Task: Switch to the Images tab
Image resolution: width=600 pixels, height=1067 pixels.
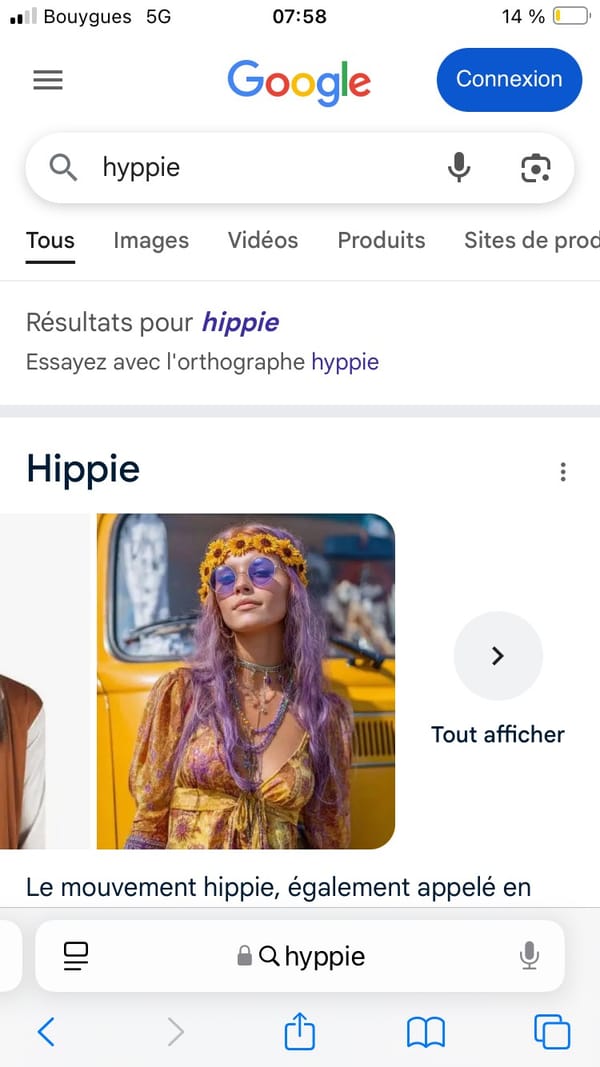Action: 151,240
